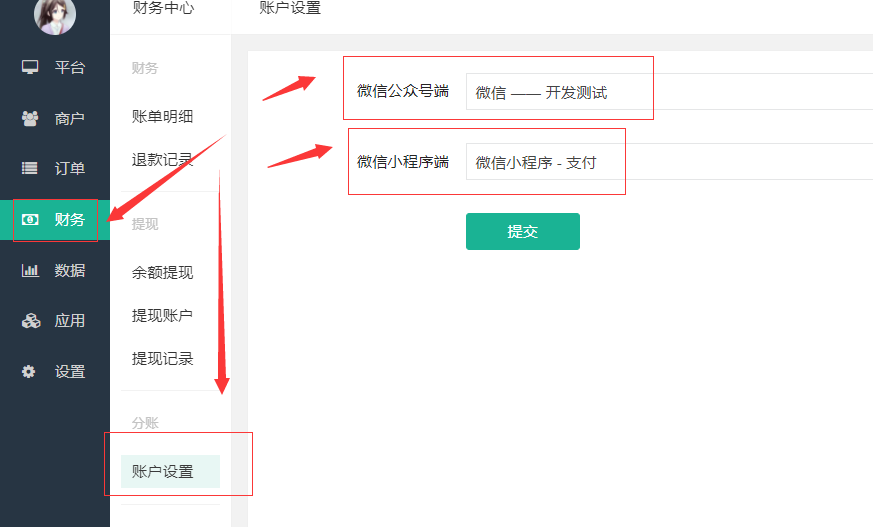The width and height of the screenshot is (873, 527).
Task: Open the 提现账户 page
Action: tap(163, 316)
